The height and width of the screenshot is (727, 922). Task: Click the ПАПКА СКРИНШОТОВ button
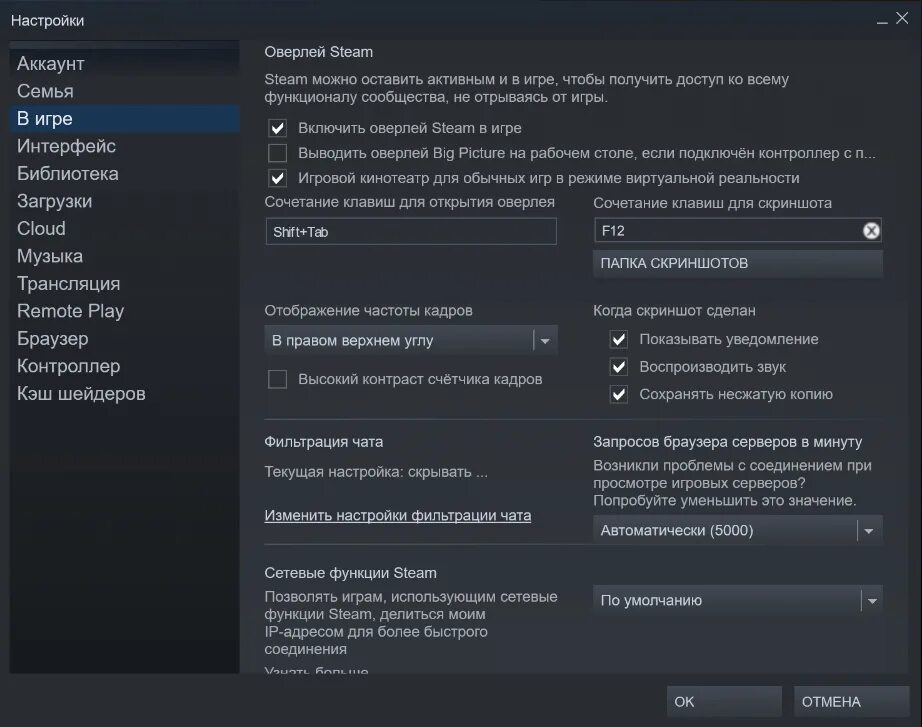click(737, 264)
